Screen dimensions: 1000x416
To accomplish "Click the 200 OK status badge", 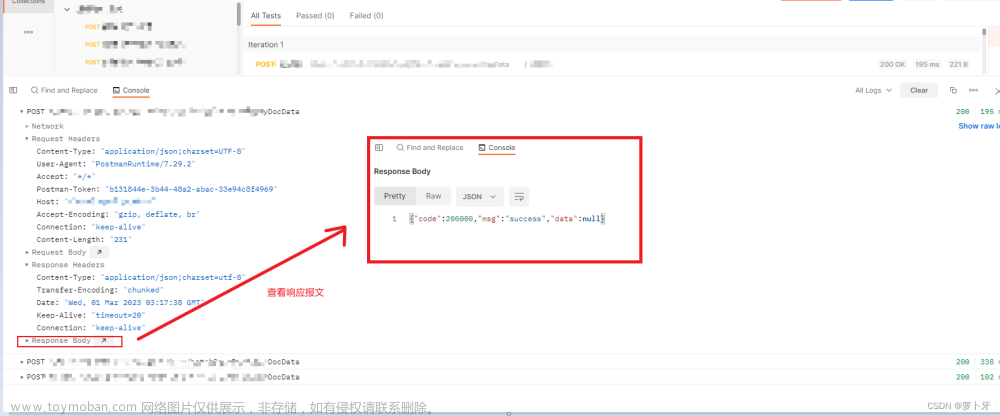I will point(893,64).
